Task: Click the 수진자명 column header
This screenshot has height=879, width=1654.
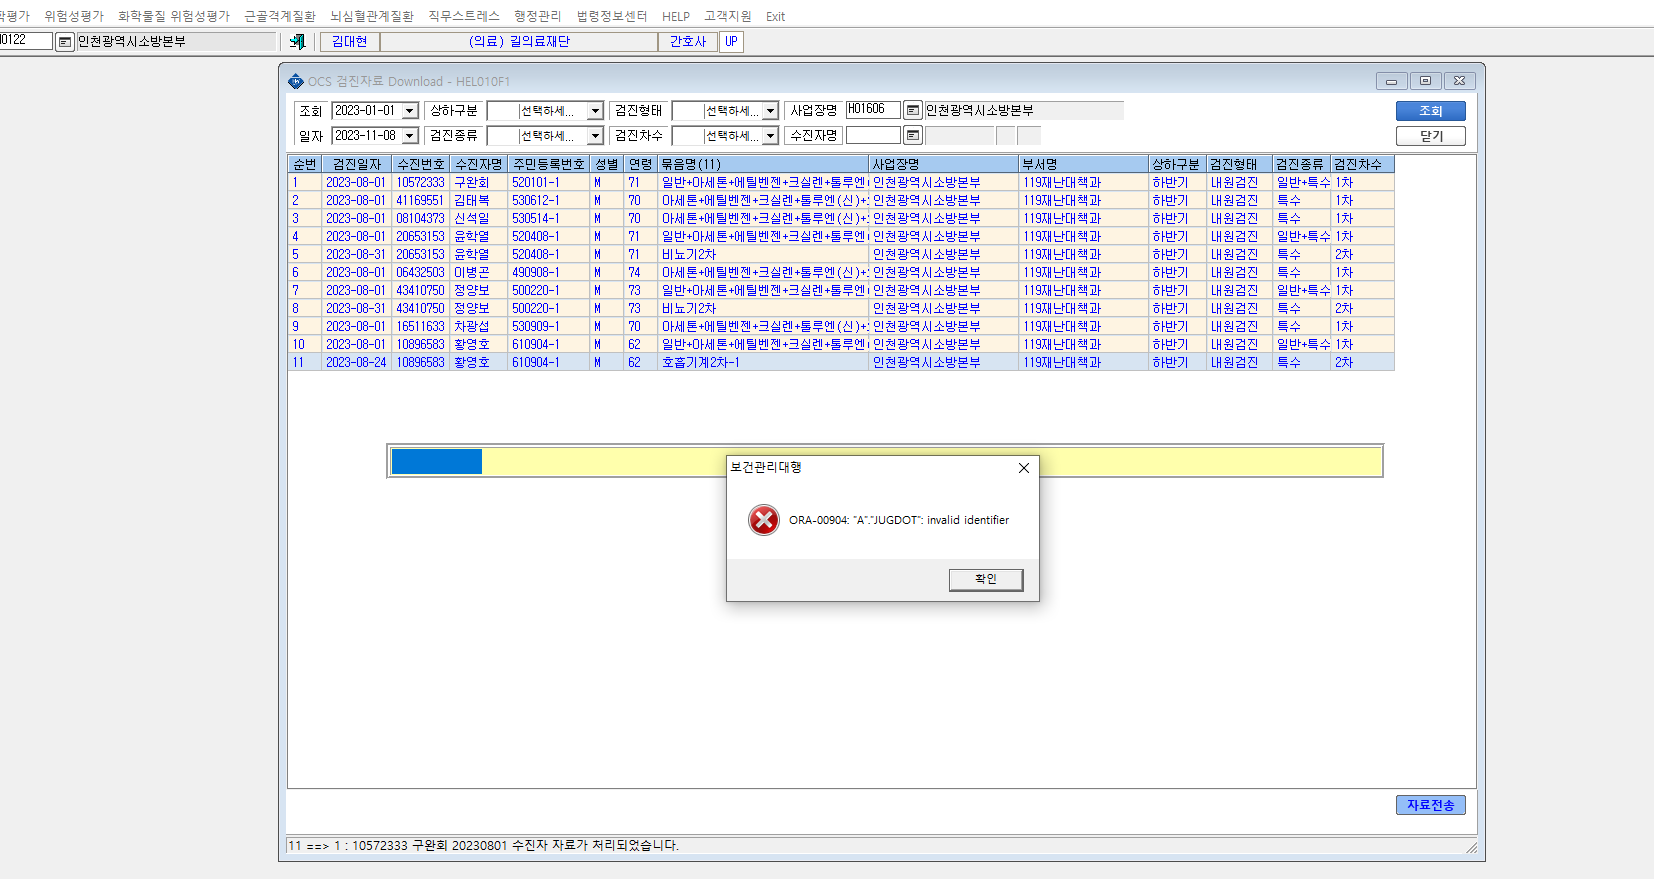Action: tap(479, 164)
